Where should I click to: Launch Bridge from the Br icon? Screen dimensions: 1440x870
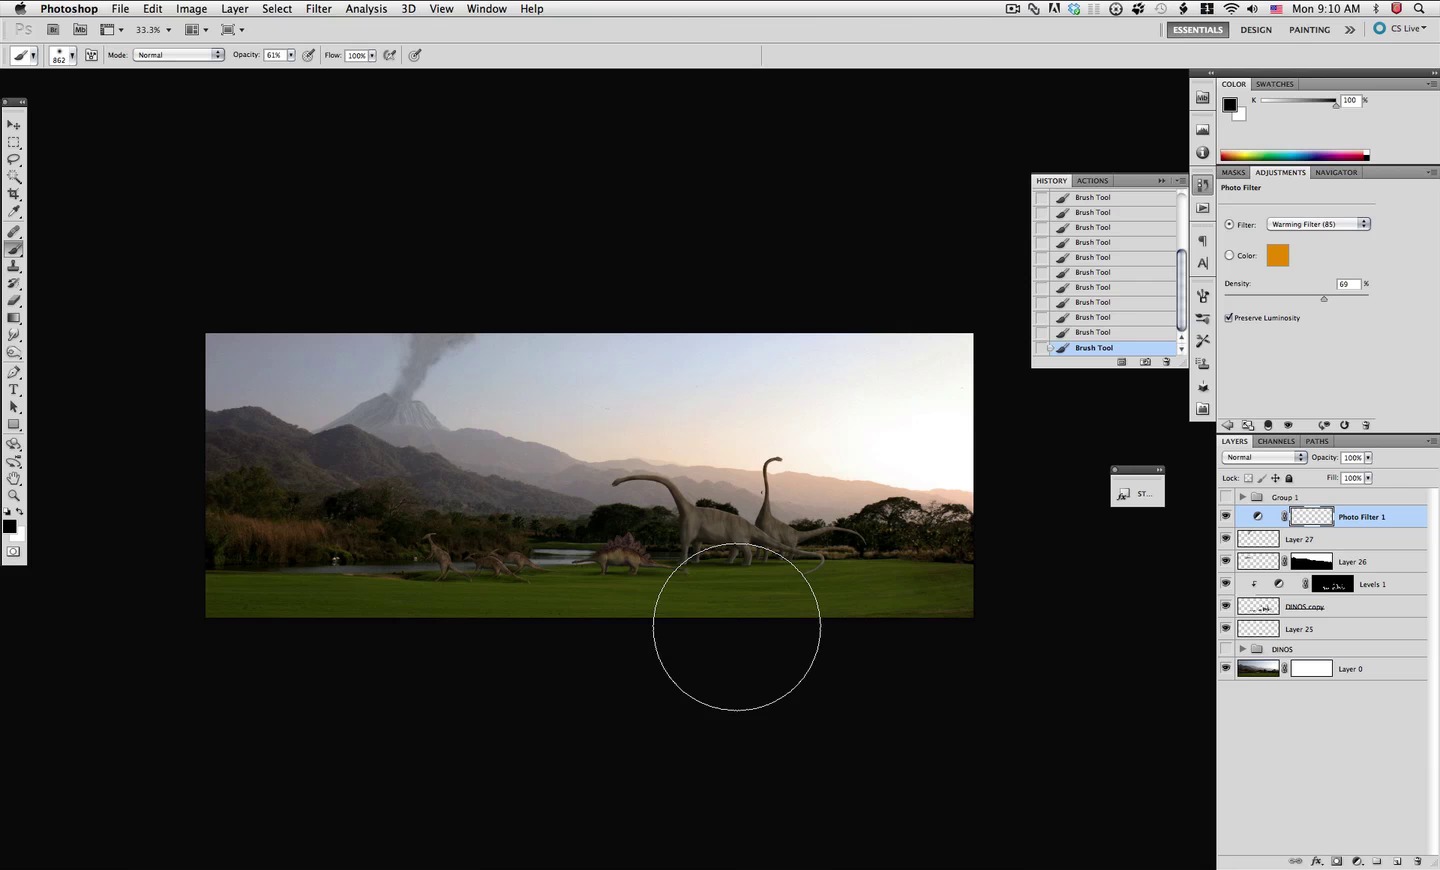(x=54, y=29)
